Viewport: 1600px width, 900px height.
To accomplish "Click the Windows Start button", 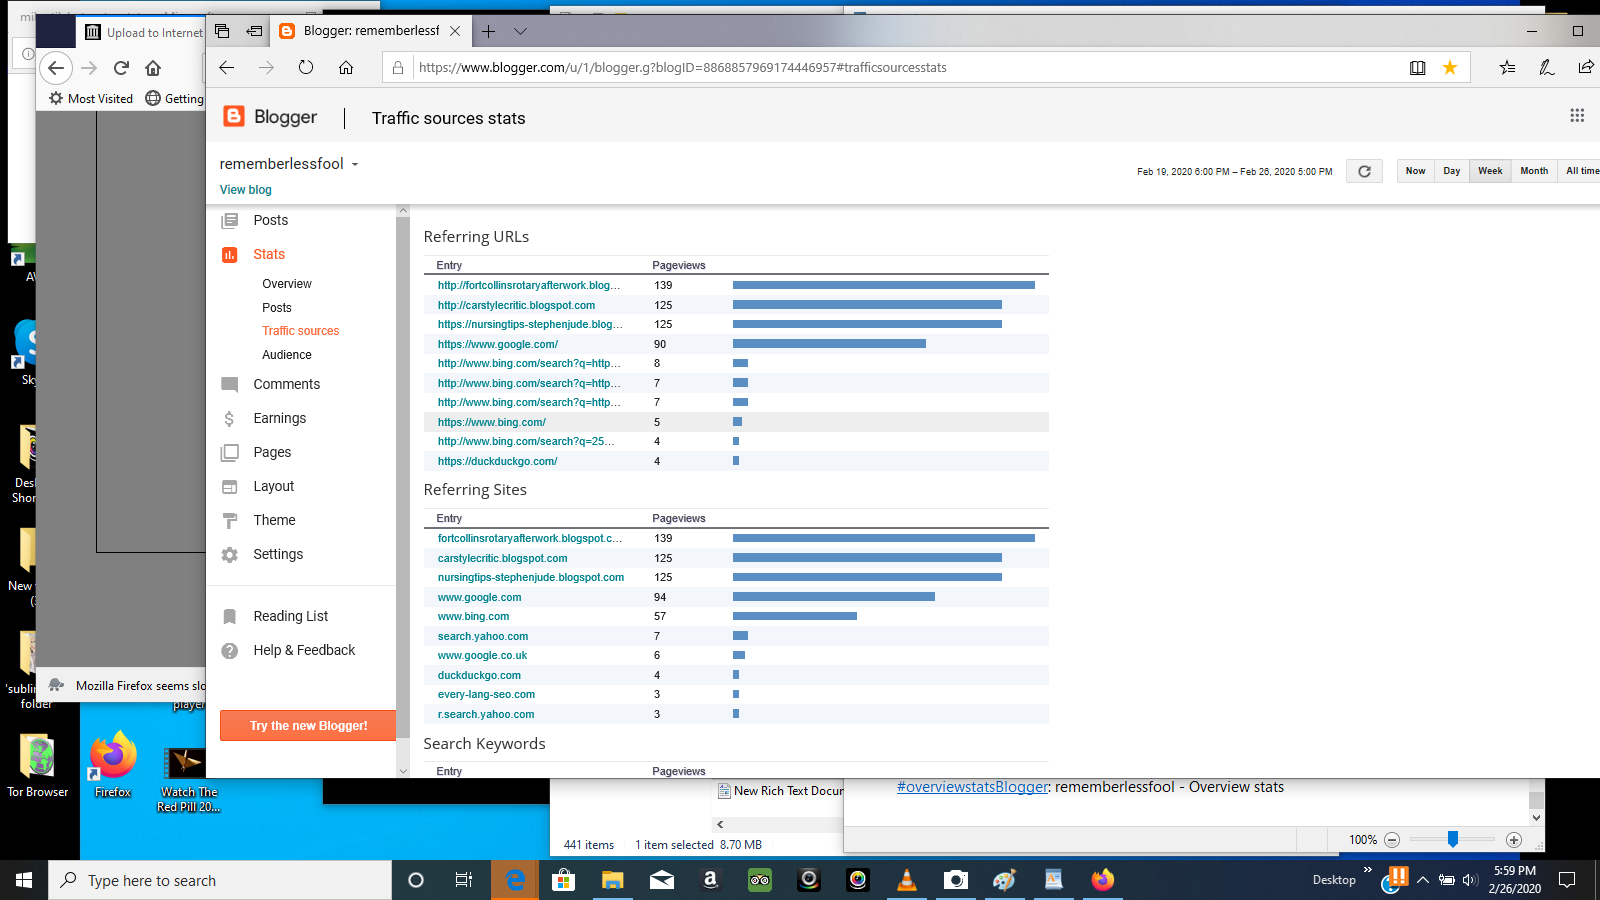I will click(24, 880).
